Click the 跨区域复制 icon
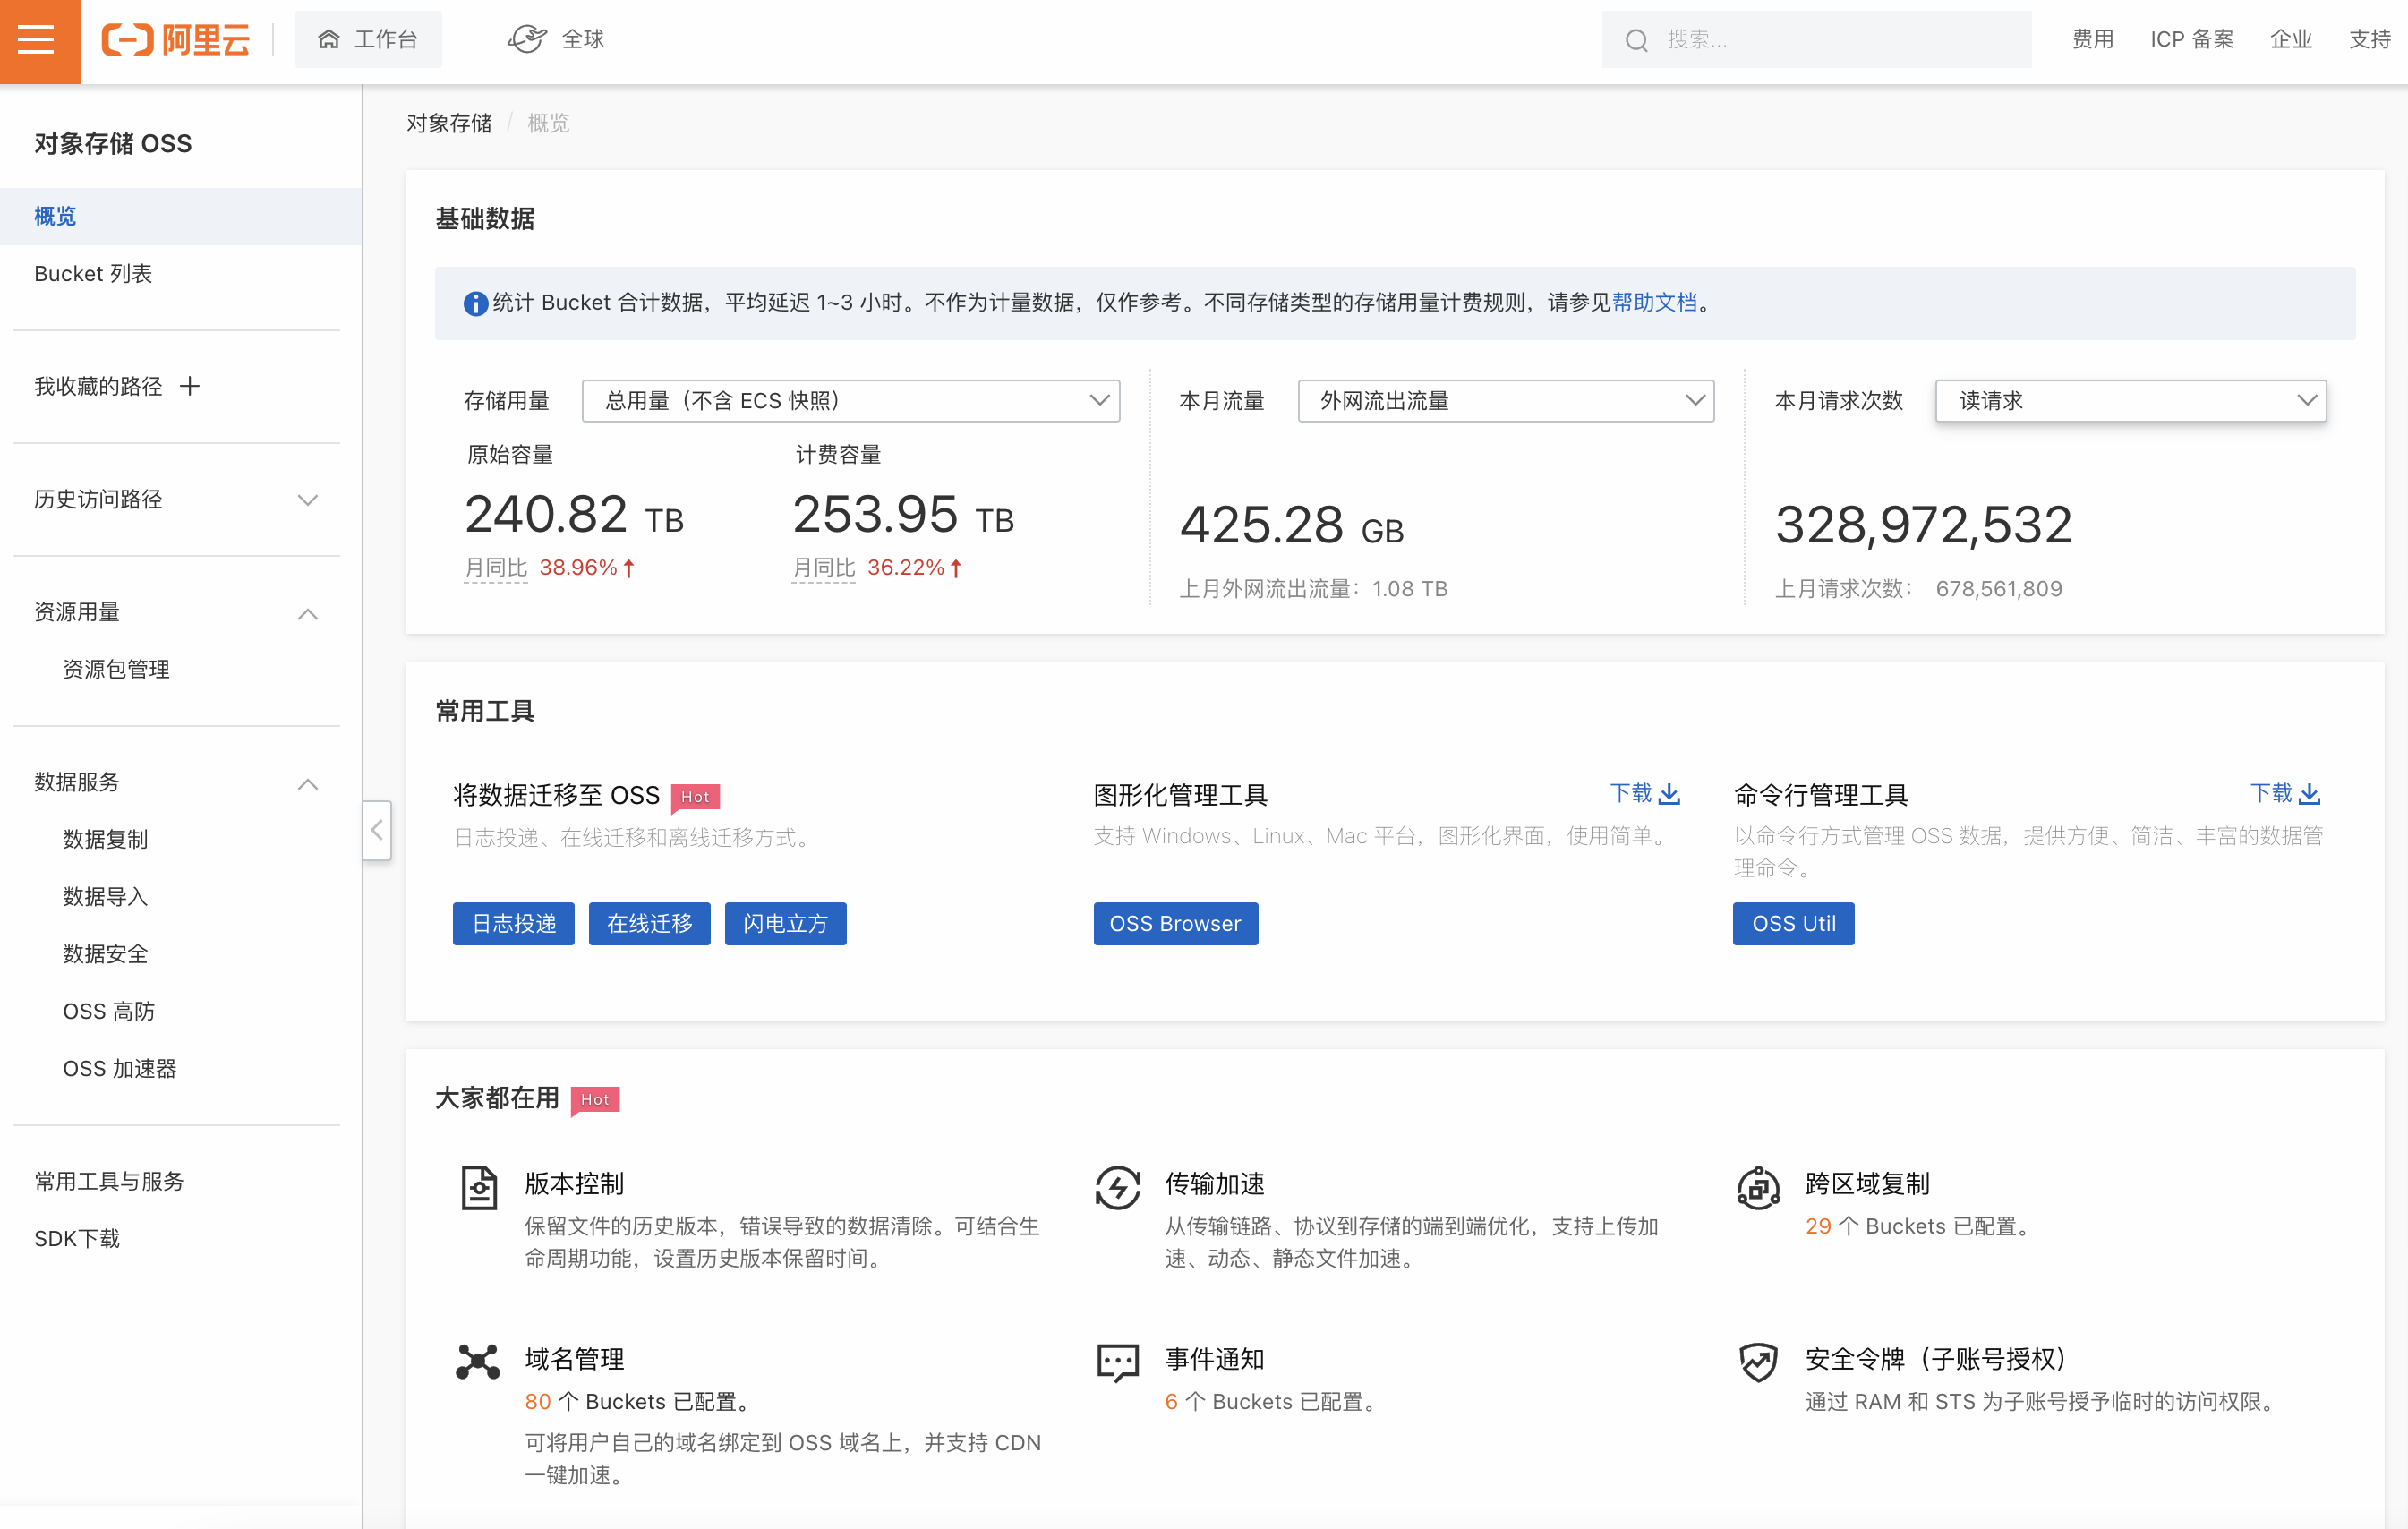Image resolution: width=2408 pixels, height=1529 pixels. (x=1758, y=1189)
